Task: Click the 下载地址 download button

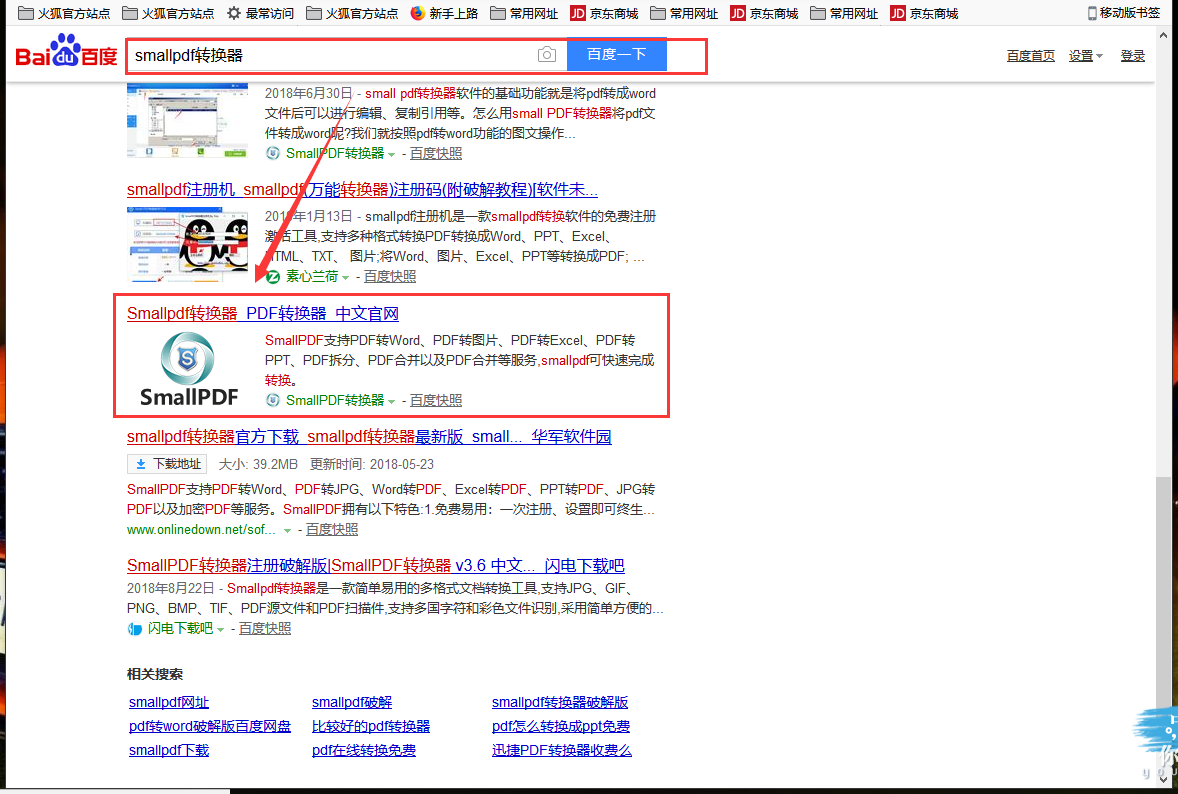Action: click(x=167, y=463)
